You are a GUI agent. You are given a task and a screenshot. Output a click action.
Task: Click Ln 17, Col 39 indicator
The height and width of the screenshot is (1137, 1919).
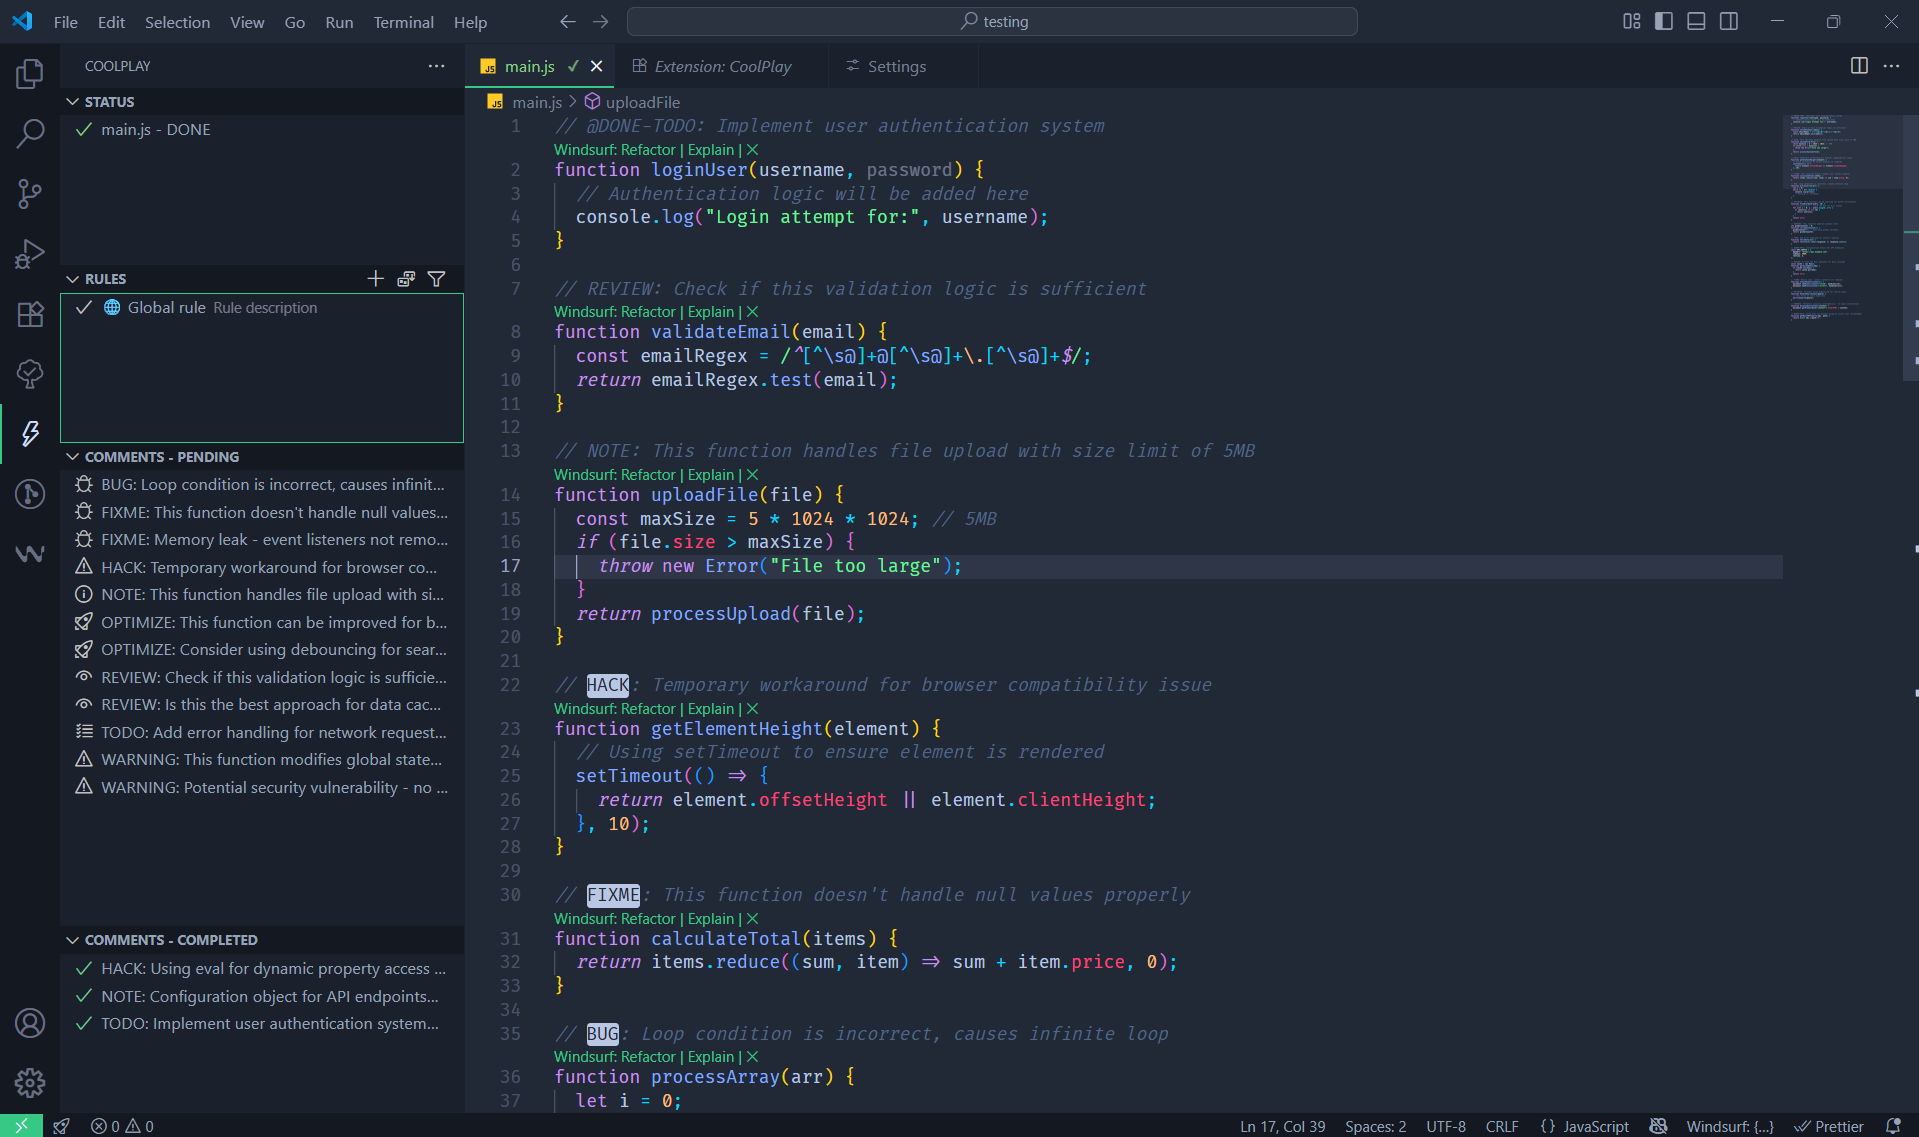coord(1282,1126)
